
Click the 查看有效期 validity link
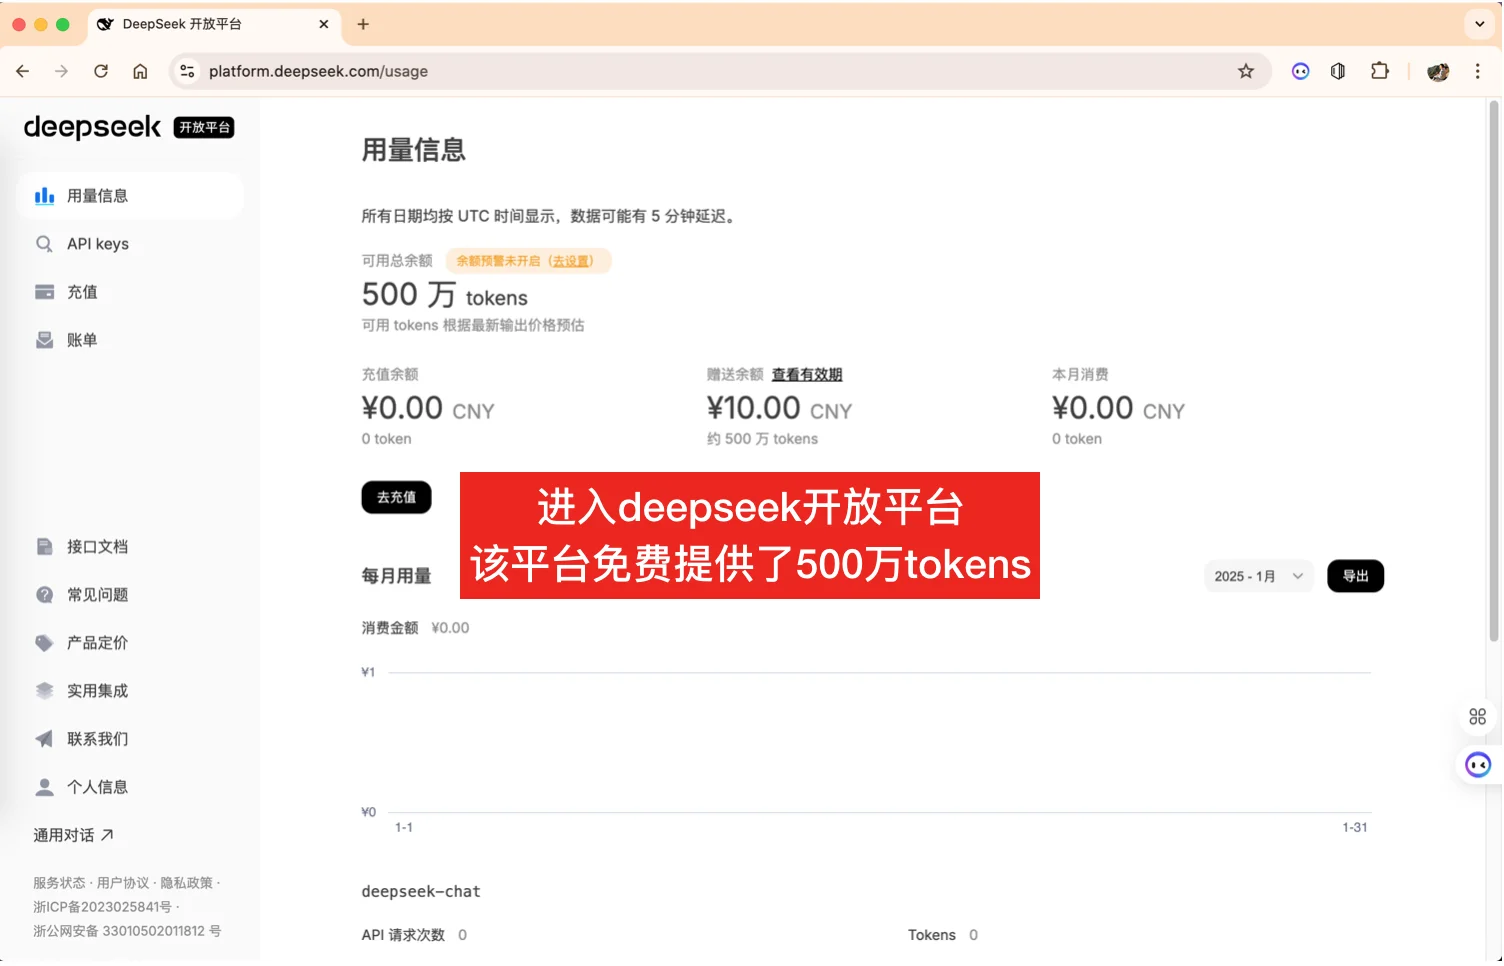807,374
